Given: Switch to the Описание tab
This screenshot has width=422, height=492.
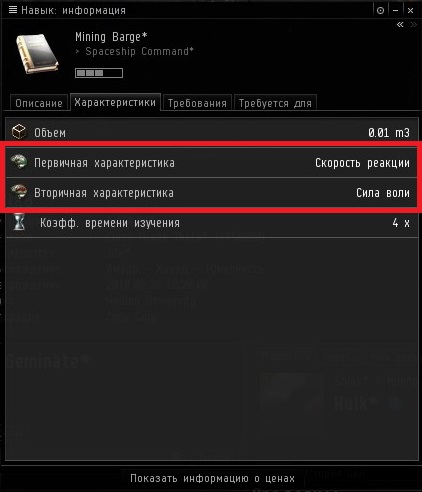Looking at the screenshot, I should pos(39,103).
